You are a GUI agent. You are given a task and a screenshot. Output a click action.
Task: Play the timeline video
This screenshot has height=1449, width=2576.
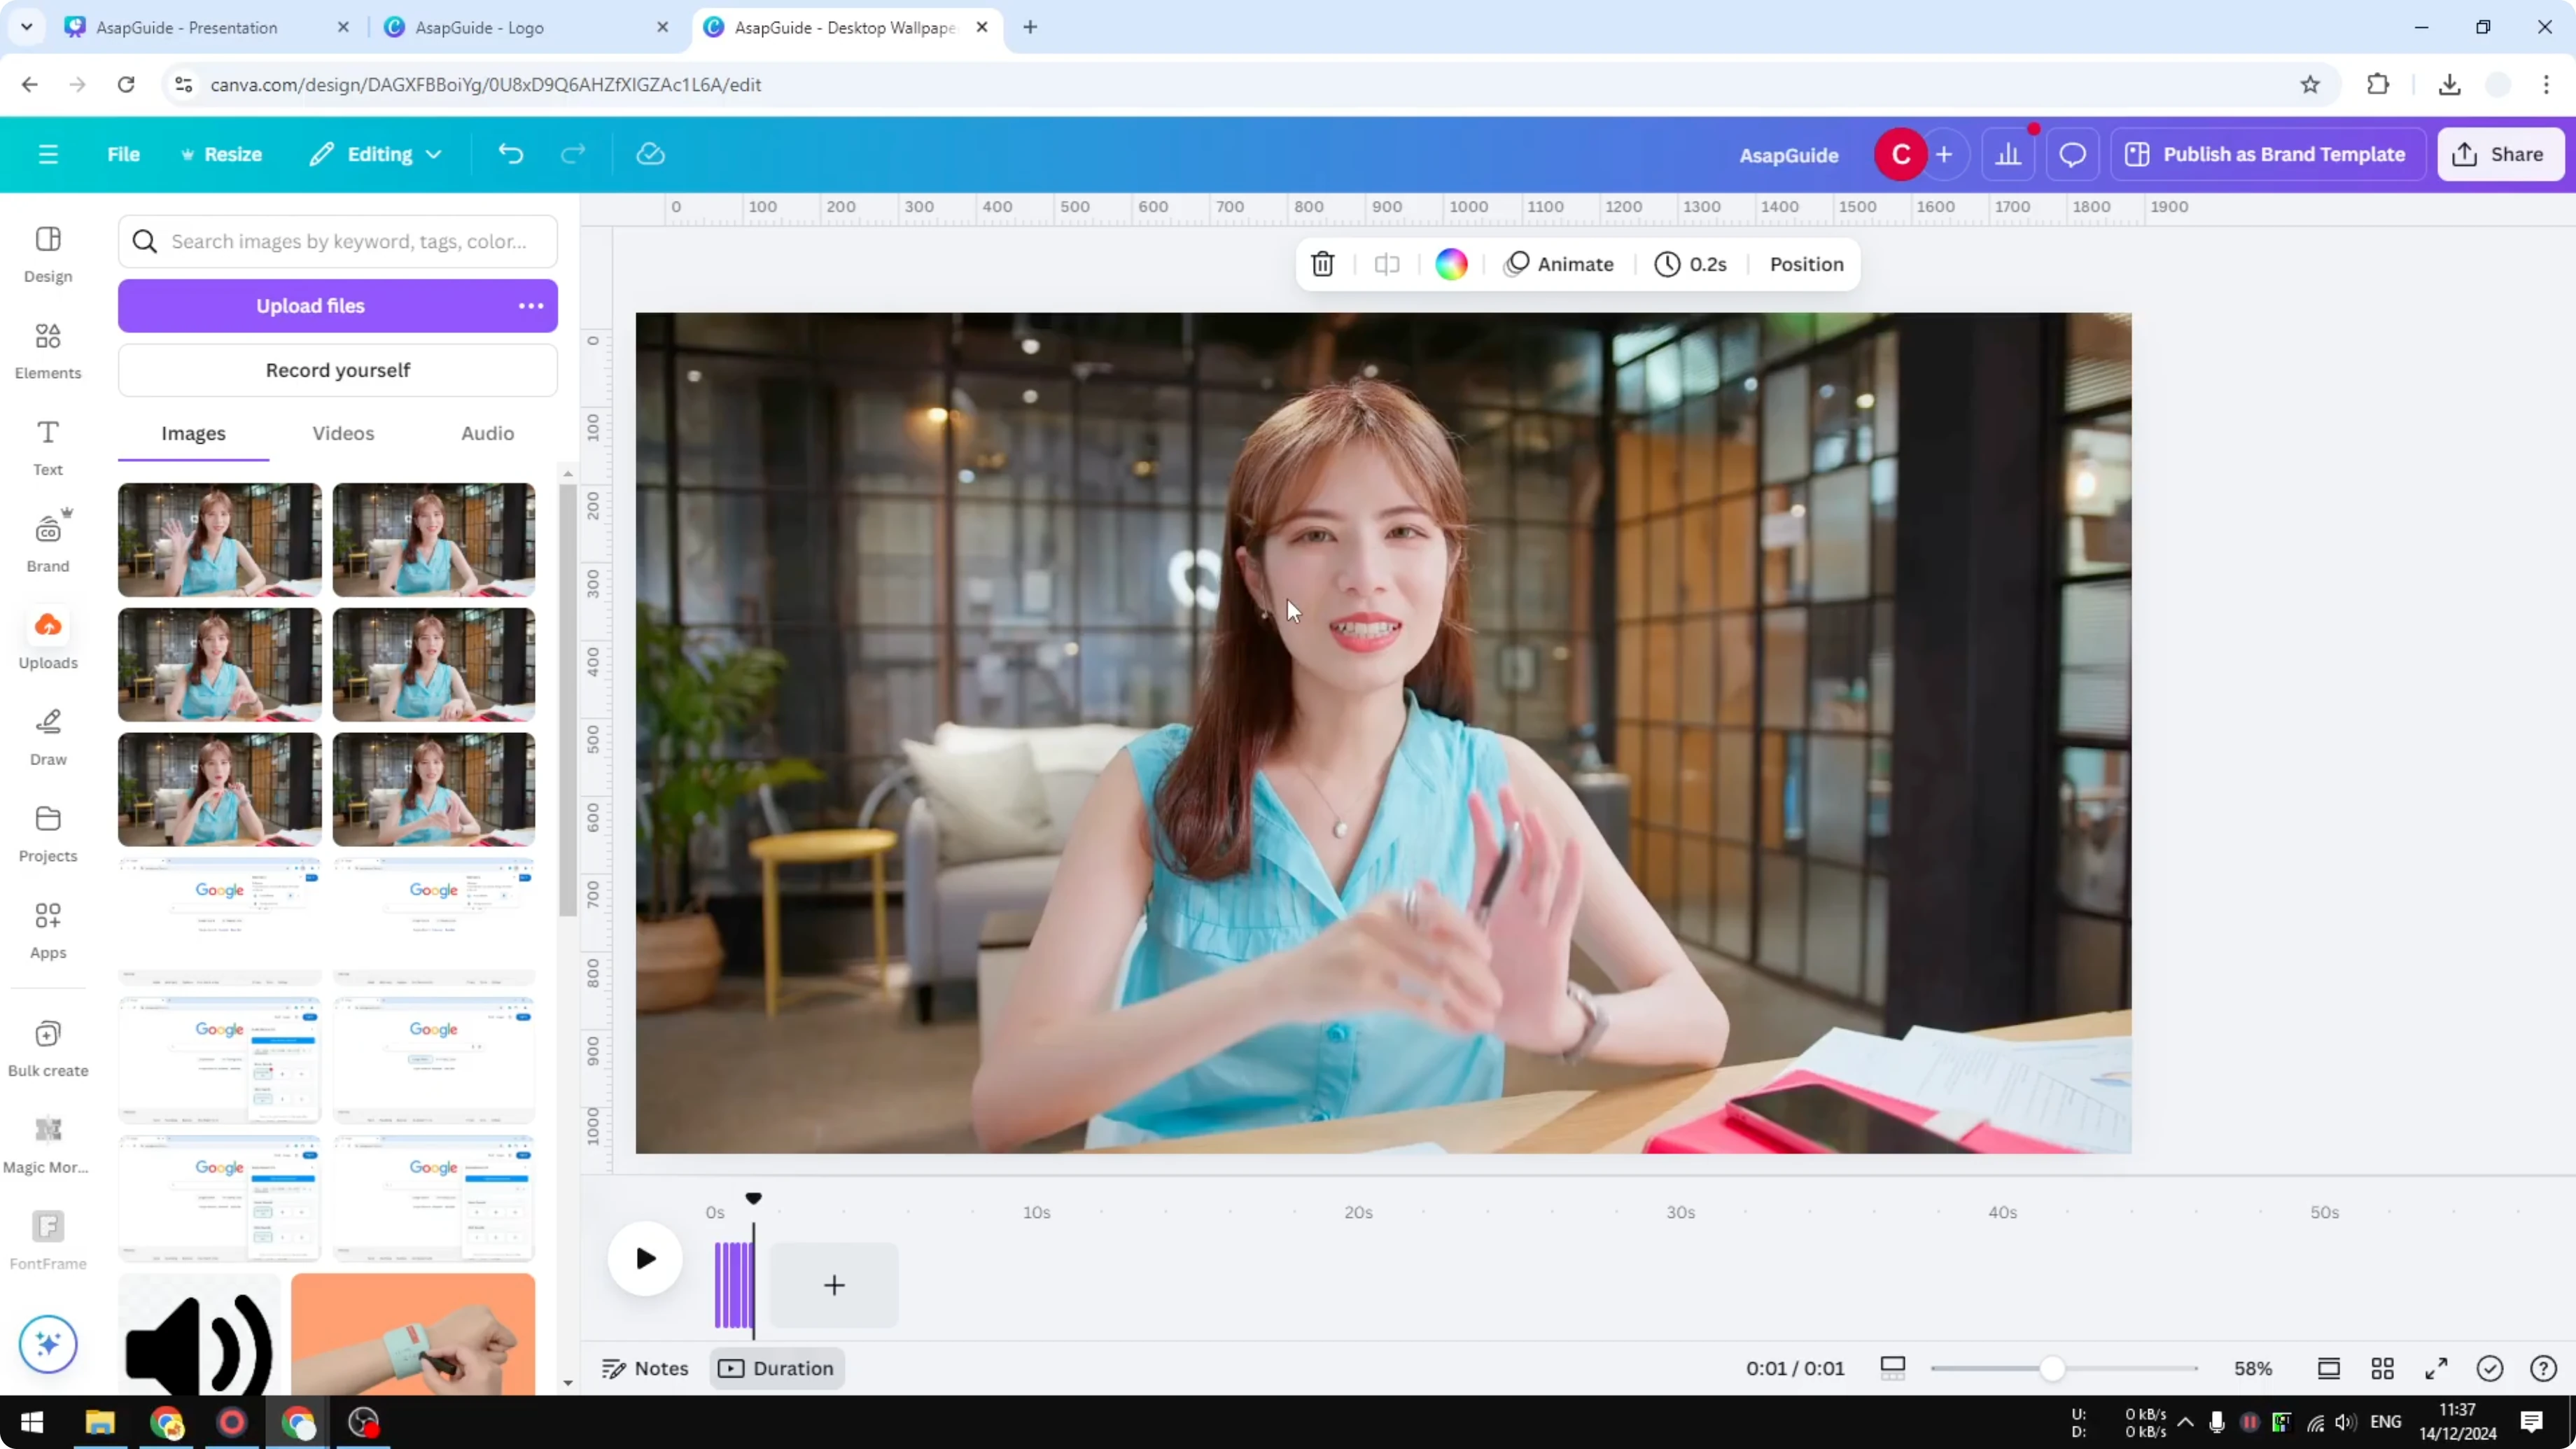pos(645,1258)
